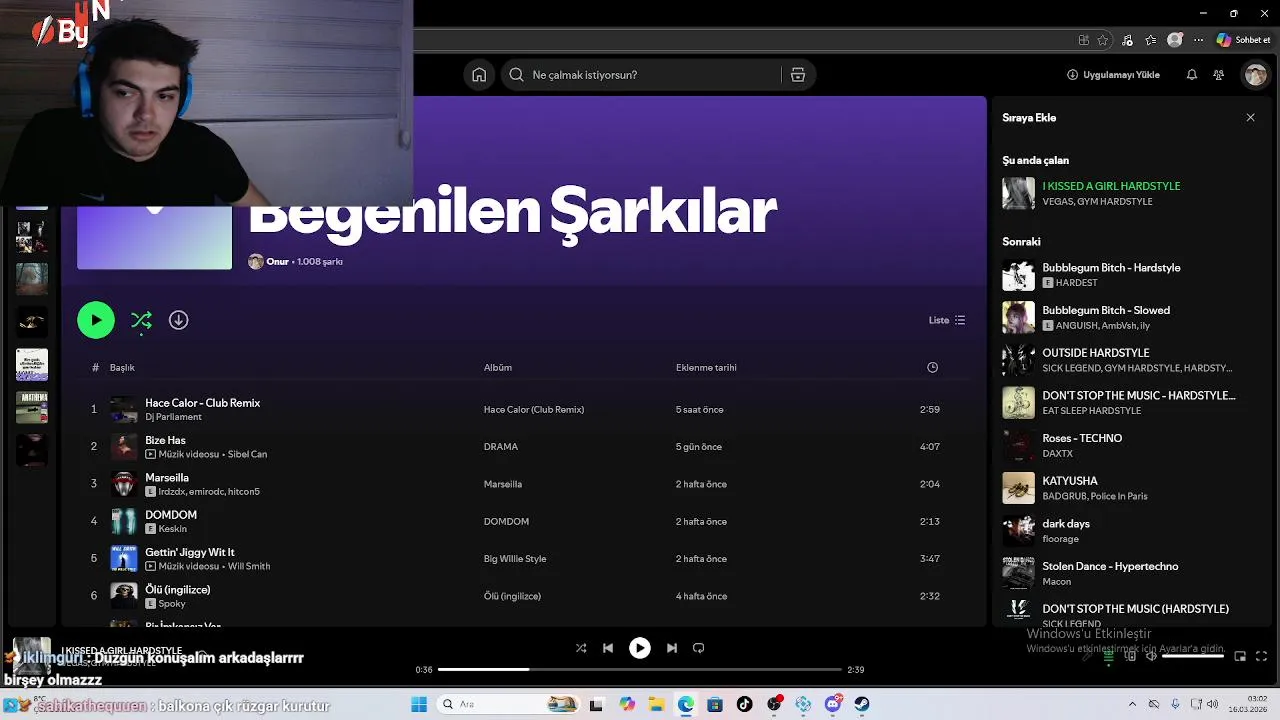This screenshot has width=1280, height=720.
Task: Click the play button in player bar
Action: pyautogui.click(x=640, y=648)
